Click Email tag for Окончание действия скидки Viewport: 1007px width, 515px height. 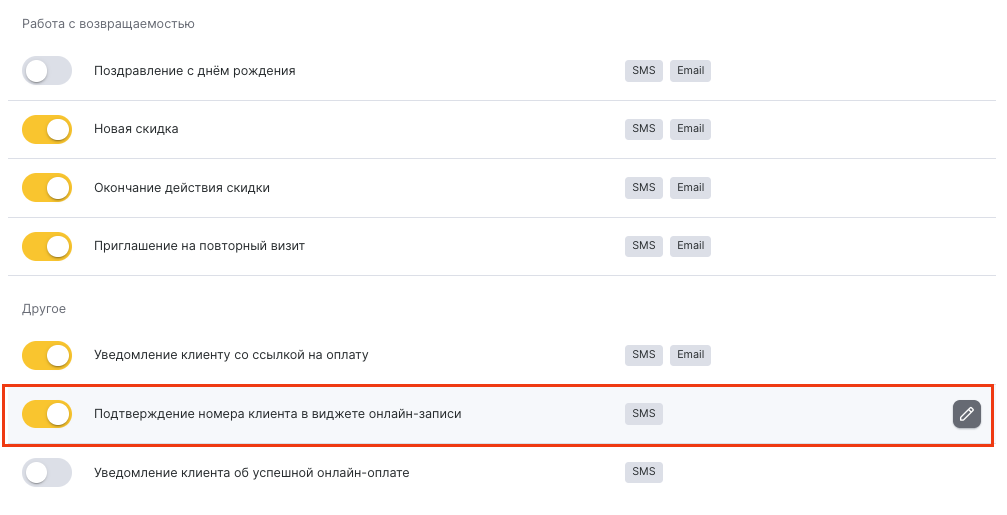pyautogui.click(x=690, y=188)
